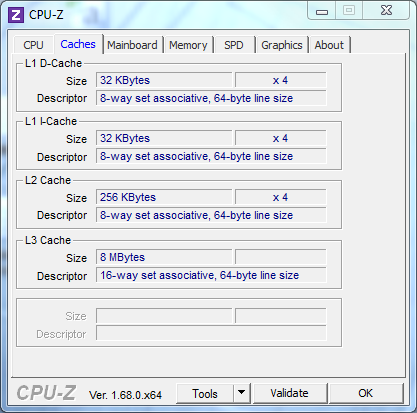Select the Caches tab
This screenshot has width=417, height=413.
tap(78, 44)
